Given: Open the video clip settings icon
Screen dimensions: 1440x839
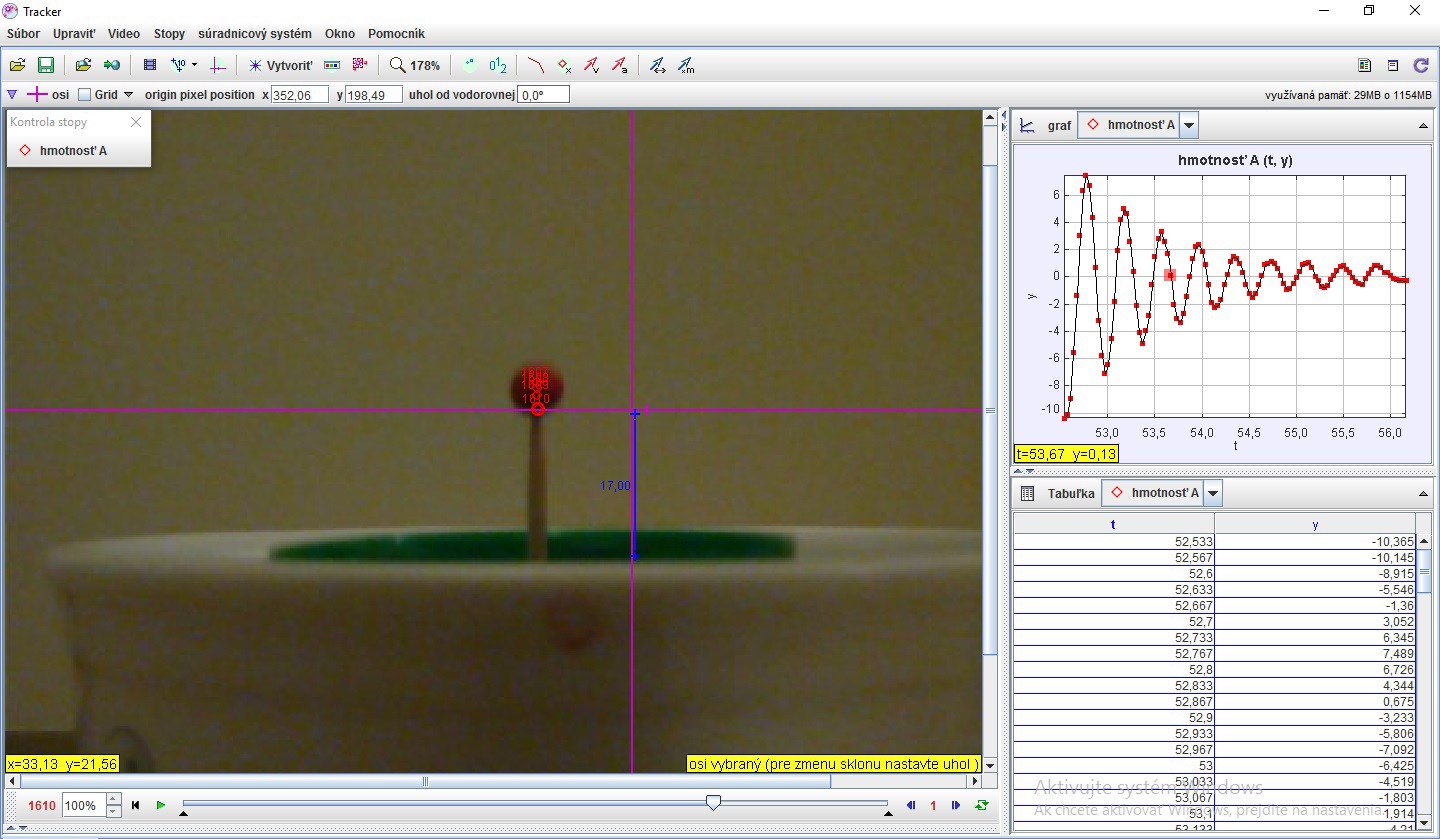Looking at the screenshot, I should click(150, 65).
